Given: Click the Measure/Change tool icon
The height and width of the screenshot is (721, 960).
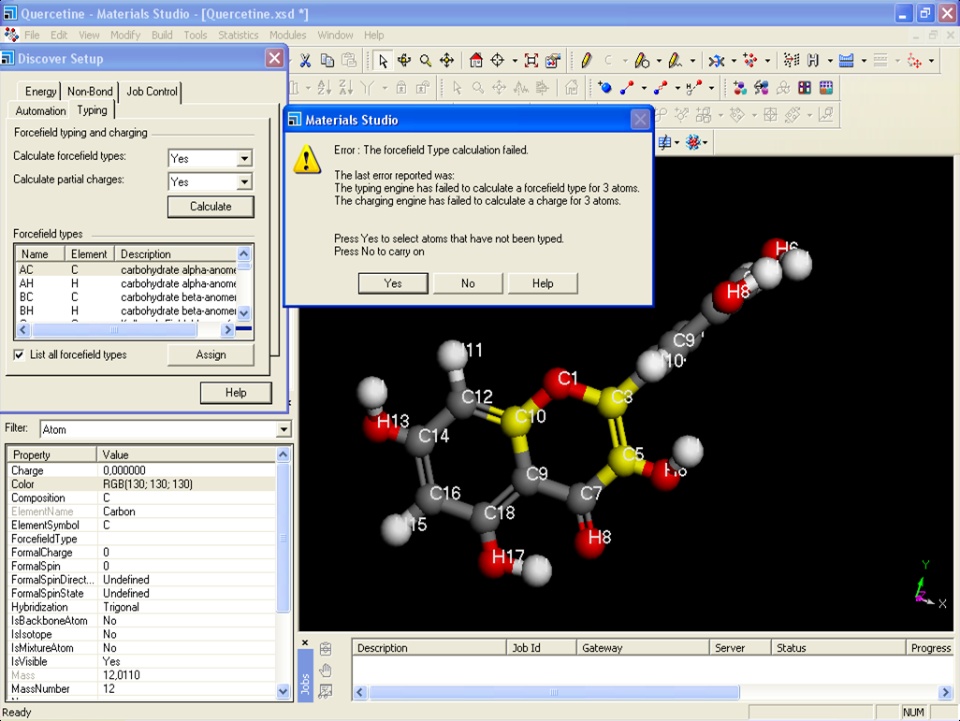Looking at the screenshot, I should (x=716, y=60).
